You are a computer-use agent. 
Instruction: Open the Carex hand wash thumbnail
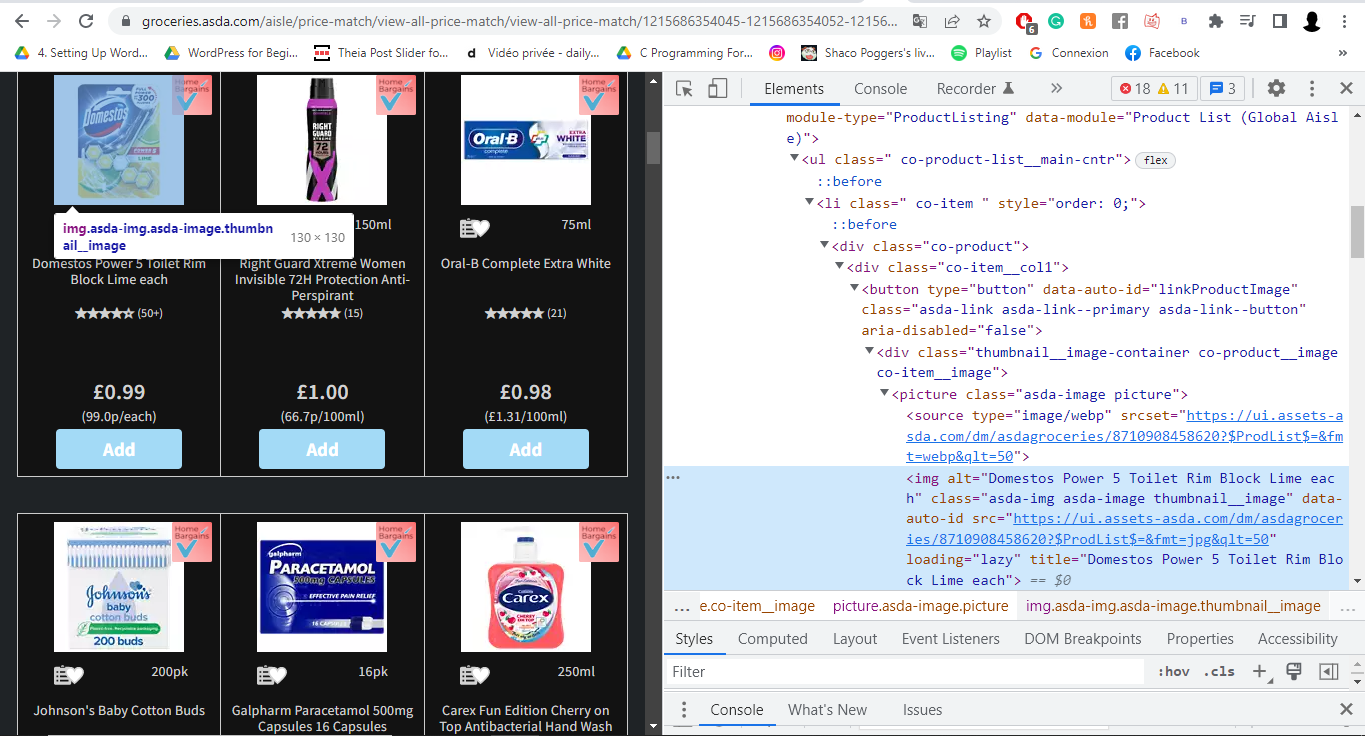pos(526,587)
